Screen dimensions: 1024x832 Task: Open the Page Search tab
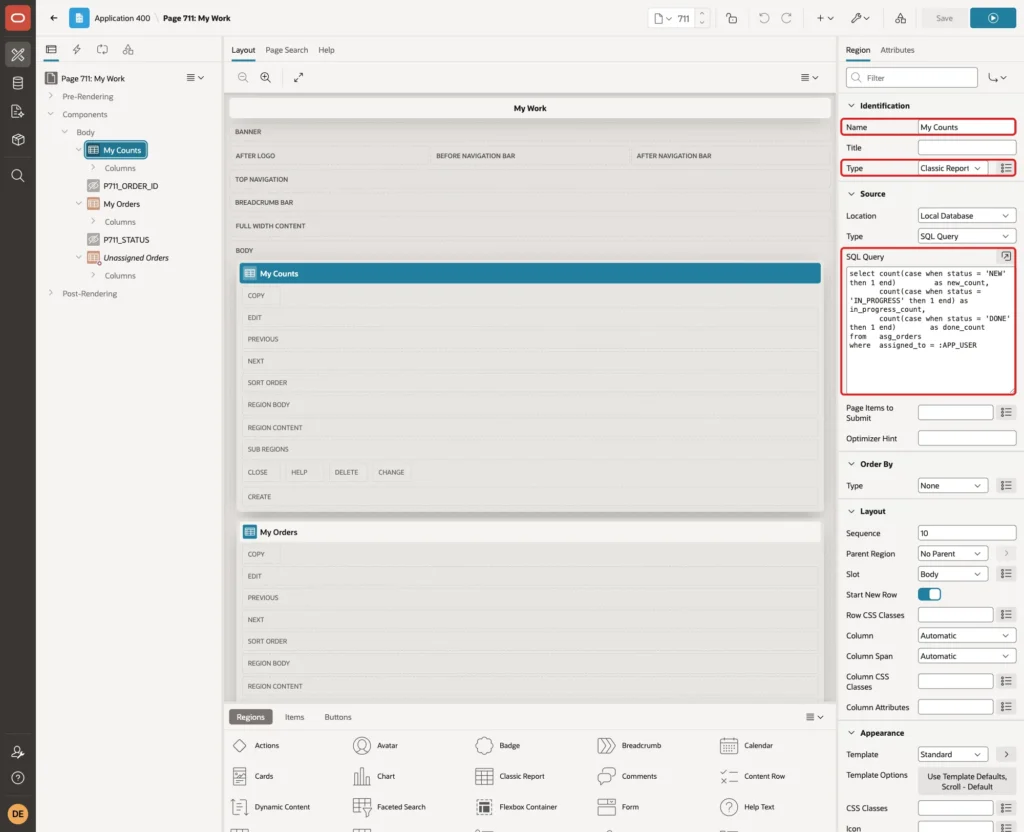click(286, 50)
